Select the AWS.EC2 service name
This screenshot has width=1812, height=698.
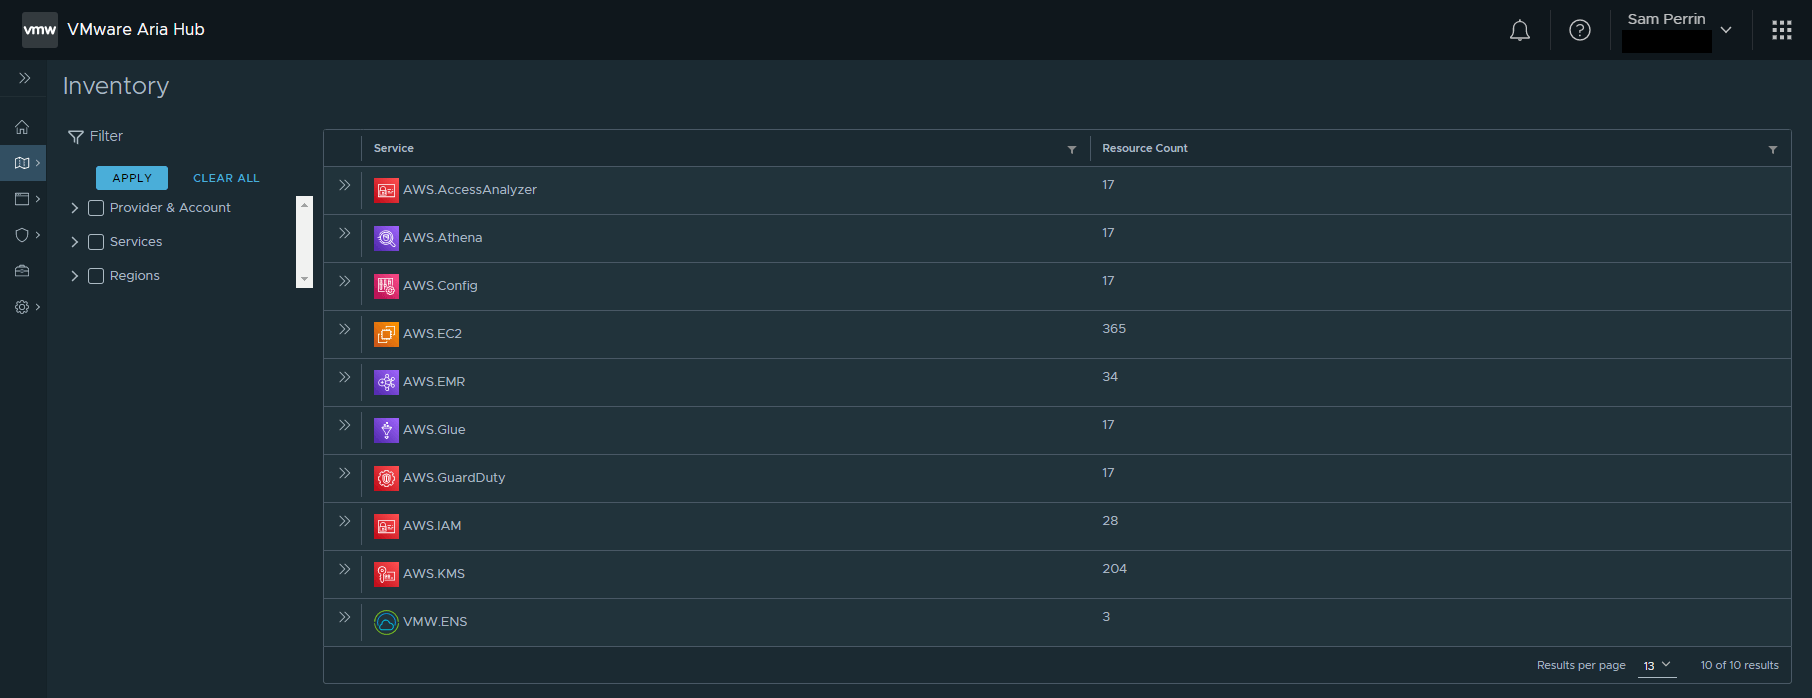433,334
